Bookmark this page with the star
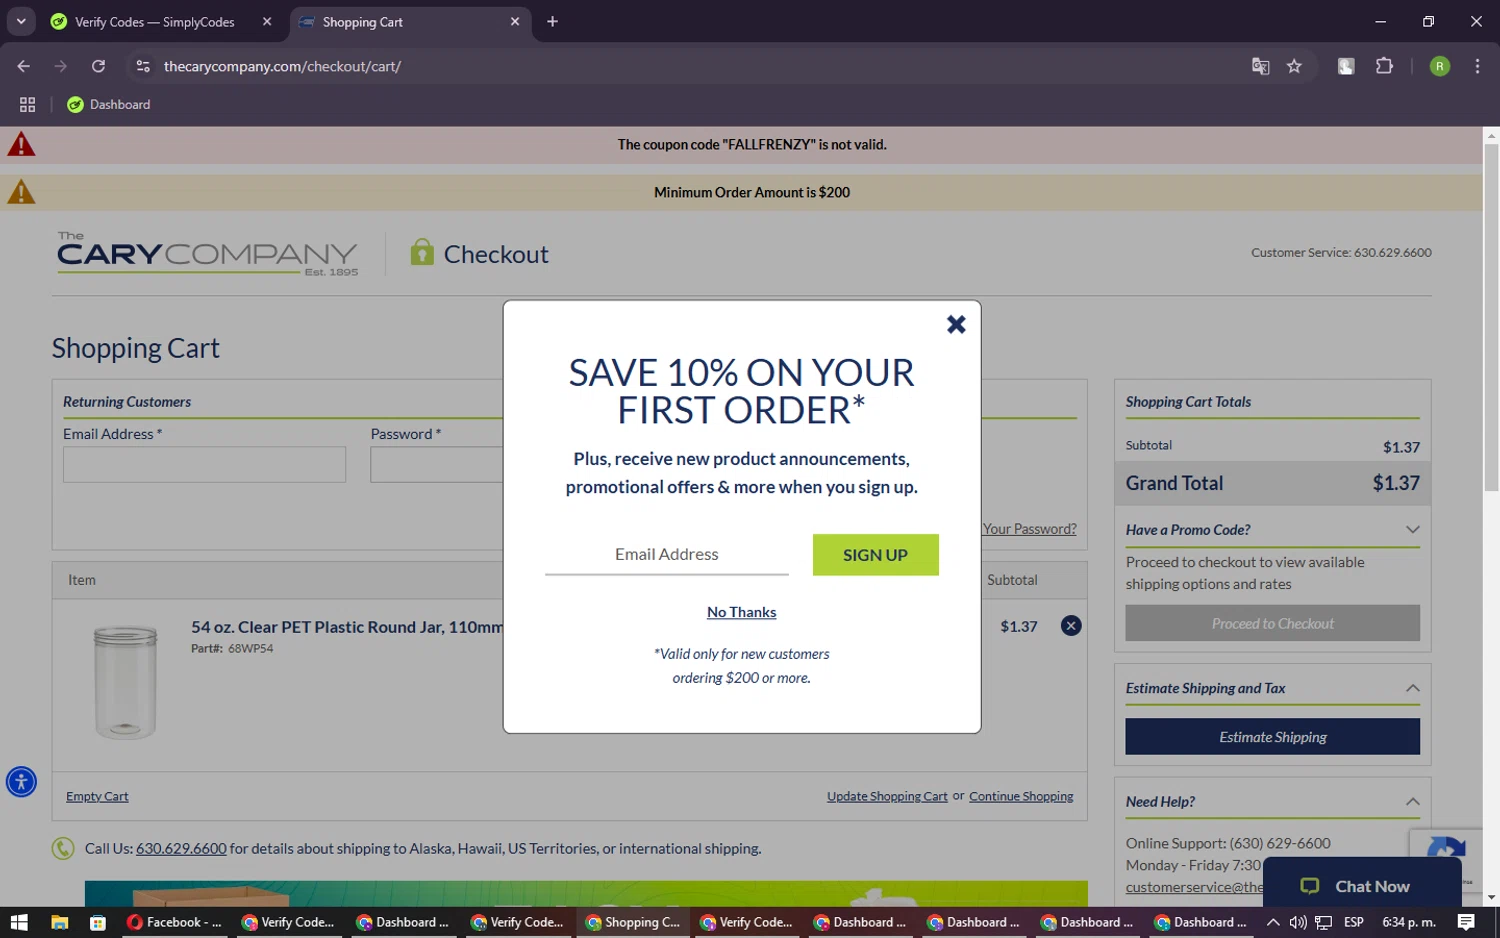 point(1294,66)
